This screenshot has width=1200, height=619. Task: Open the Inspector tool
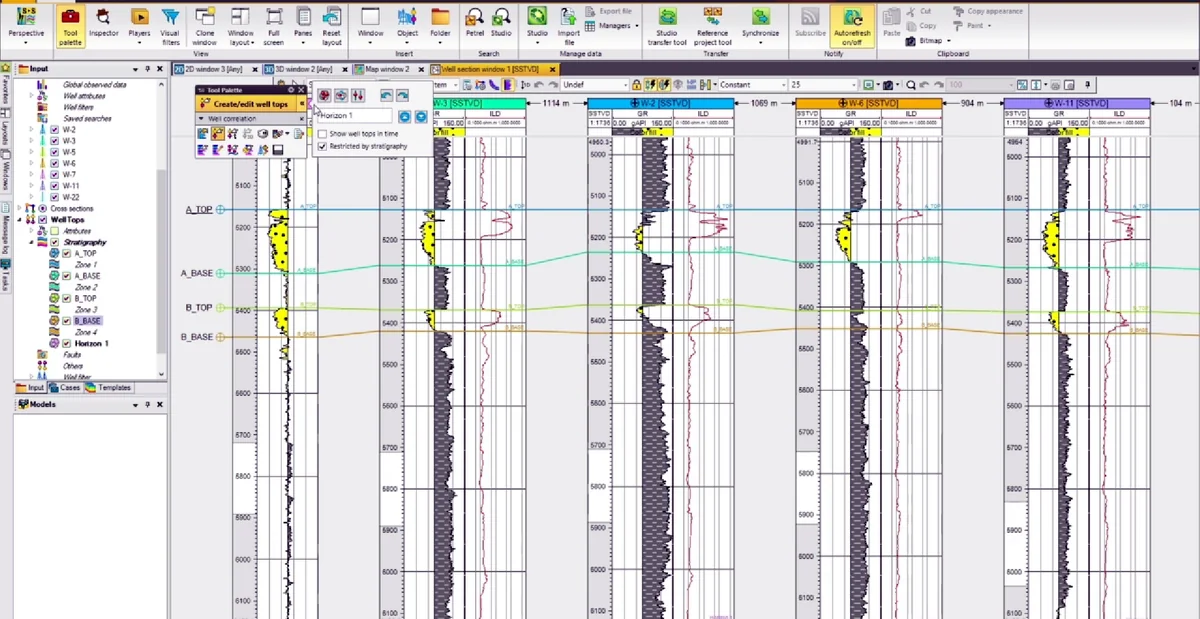(103, 25)
